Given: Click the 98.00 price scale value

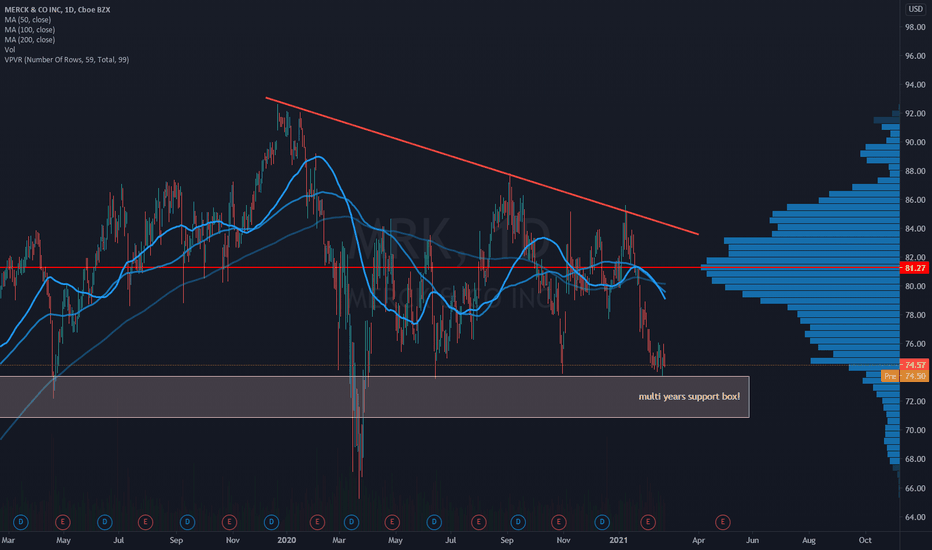Looking at the screenshot, I should click(915, 27).
